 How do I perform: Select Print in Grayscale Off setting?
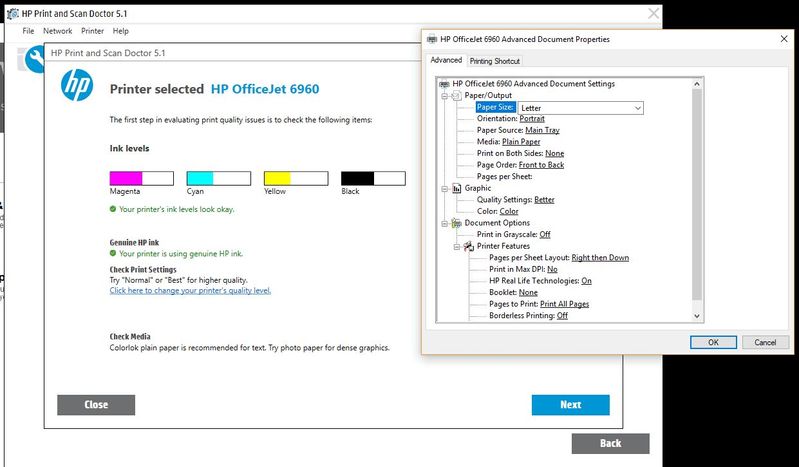(x=514, y=235)
